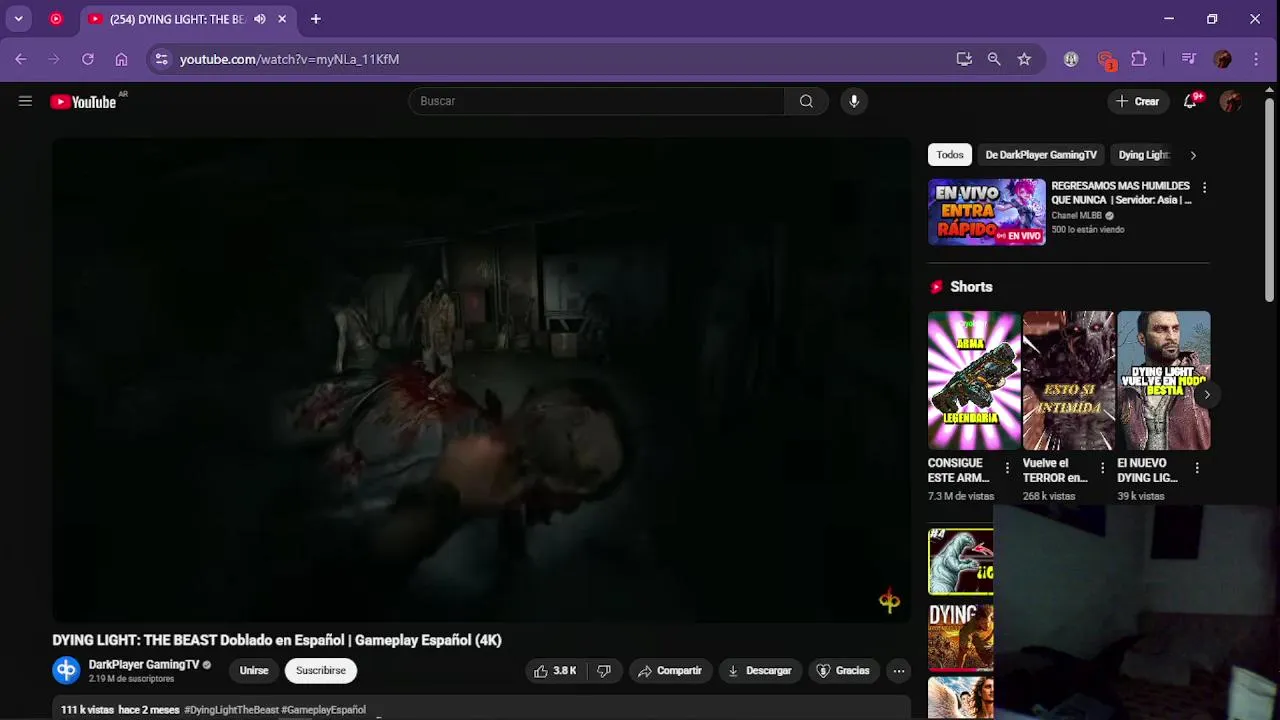
Task: Open the browser profile avatar
Action: (1222, 59)
